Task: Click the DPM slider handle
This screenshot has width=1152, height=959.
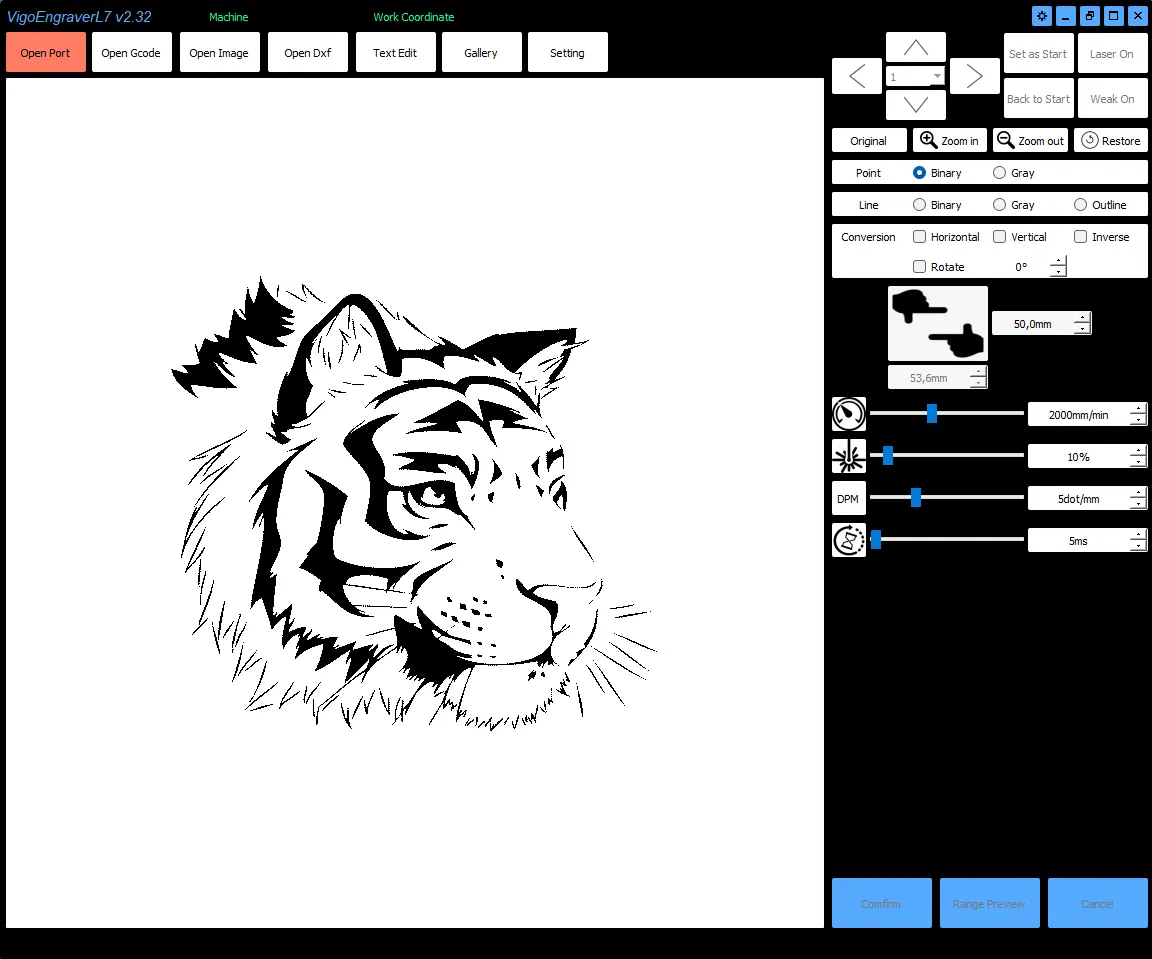Action: tap(916, 498)
